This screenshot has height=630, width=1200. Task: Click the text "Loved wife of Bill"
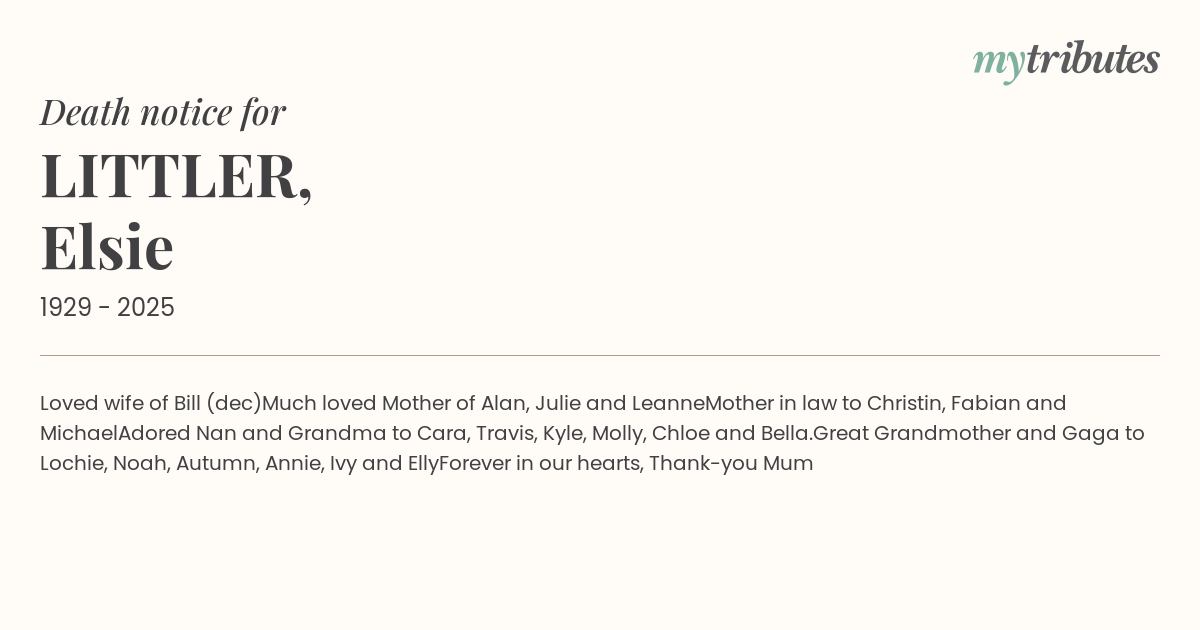point(121,403)
